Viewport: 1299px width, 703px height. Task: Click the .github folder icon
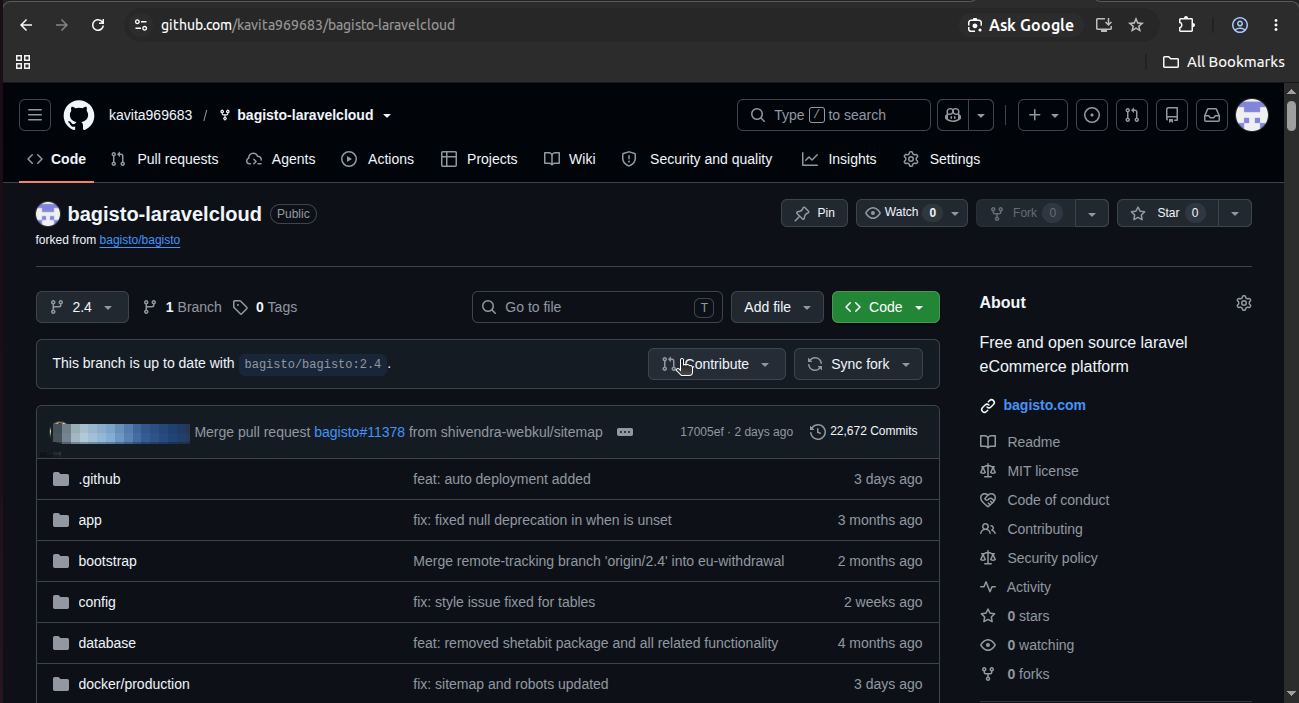click(x=61, y=479)
